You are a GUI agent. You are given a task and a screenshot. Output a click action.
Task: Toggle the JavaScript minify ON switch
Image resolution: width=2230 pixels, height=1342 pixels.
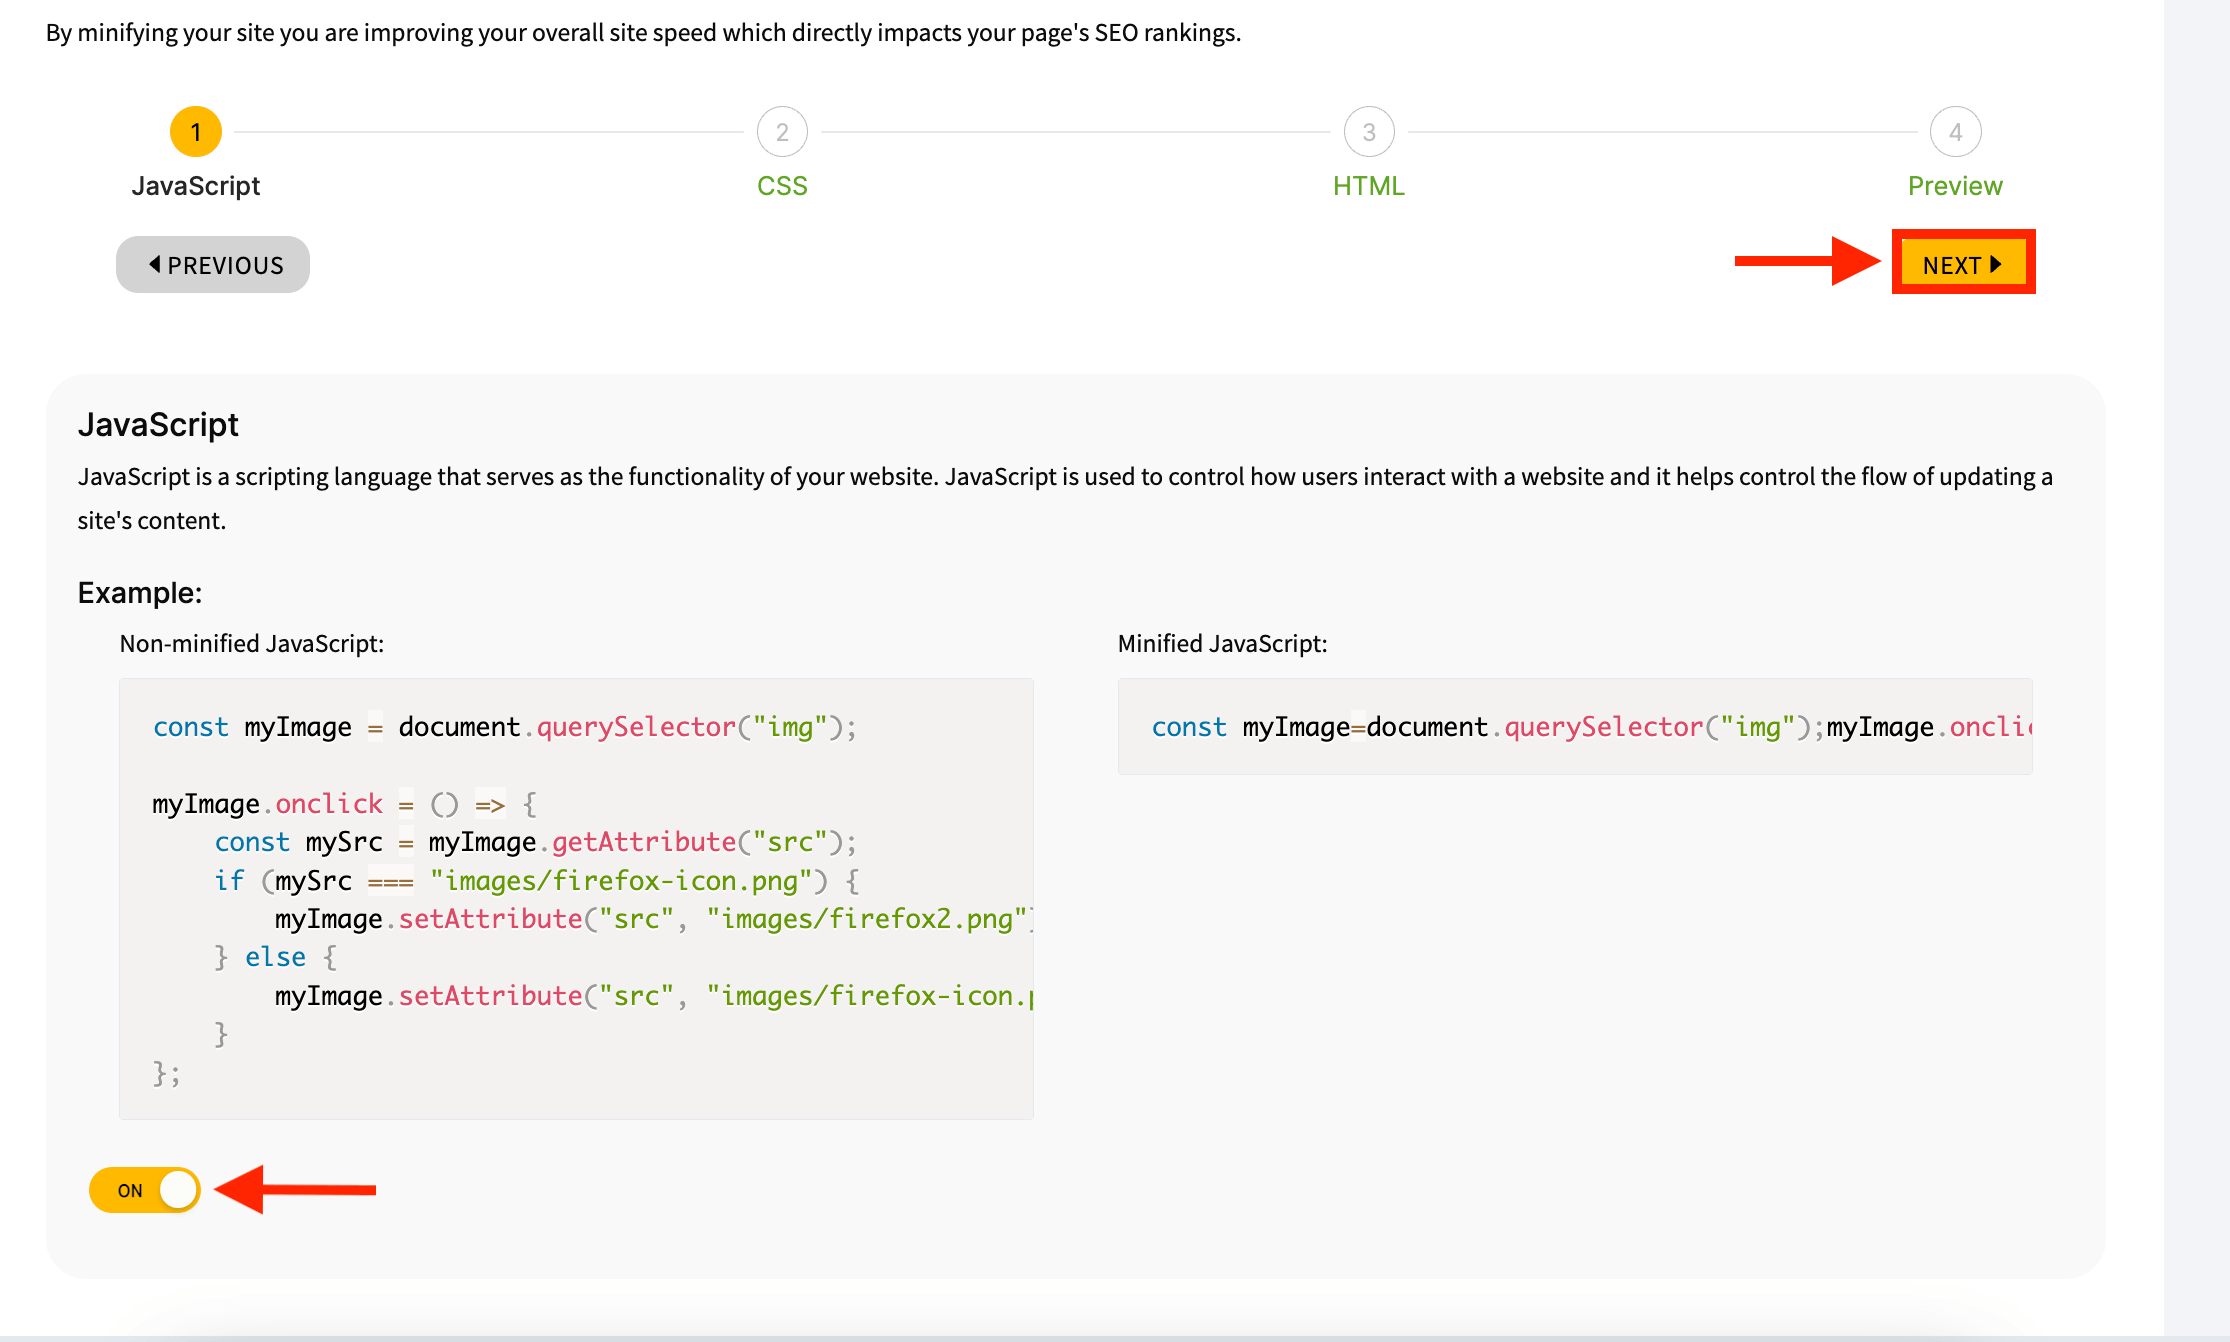[x=145, y=1190]
